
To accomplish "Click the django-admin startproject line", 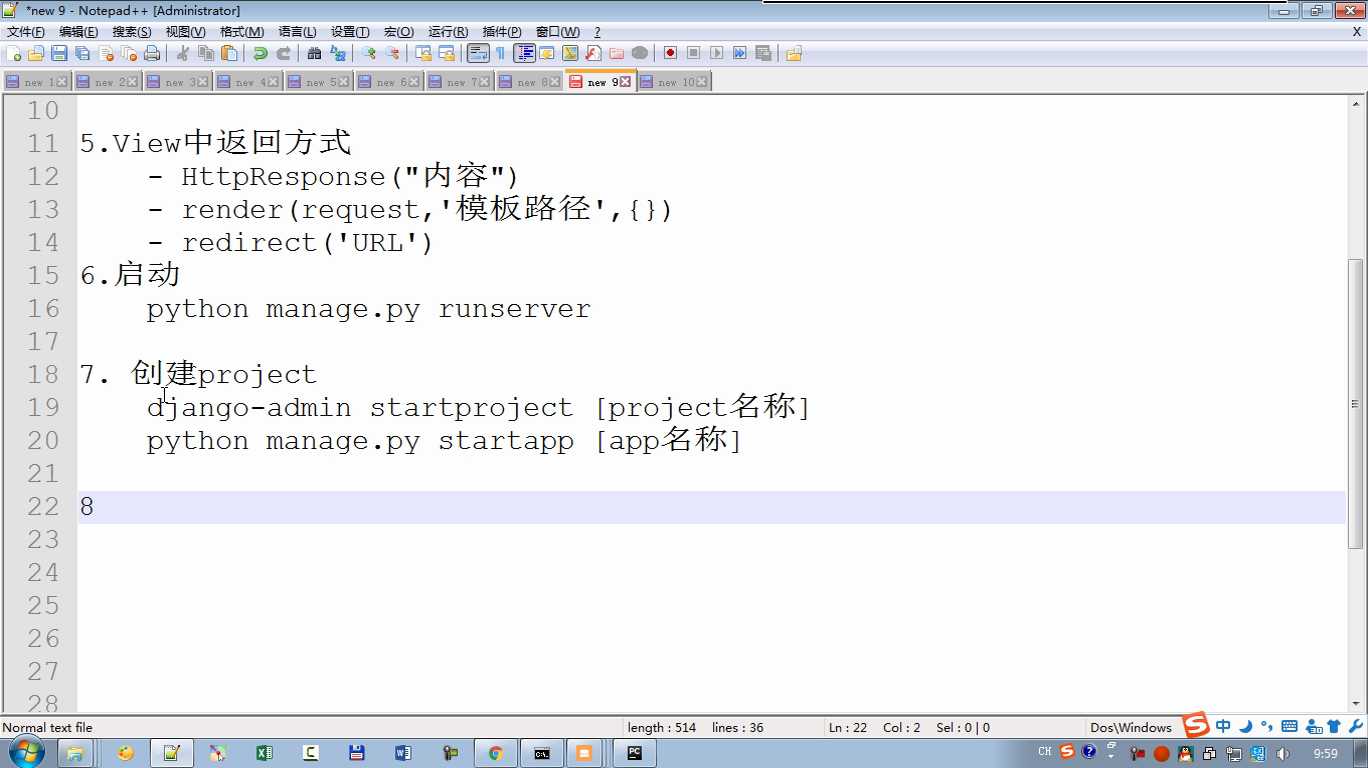I will pyautogui.click(x=478, y=408).
